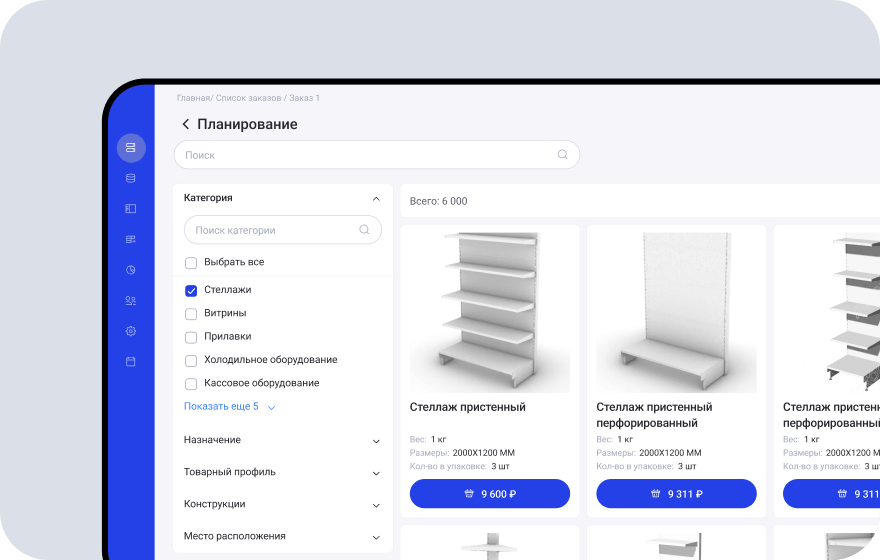Check the Кассовое оборудование checkbox
The image size is (880, 560).
[x=191, y=384]
